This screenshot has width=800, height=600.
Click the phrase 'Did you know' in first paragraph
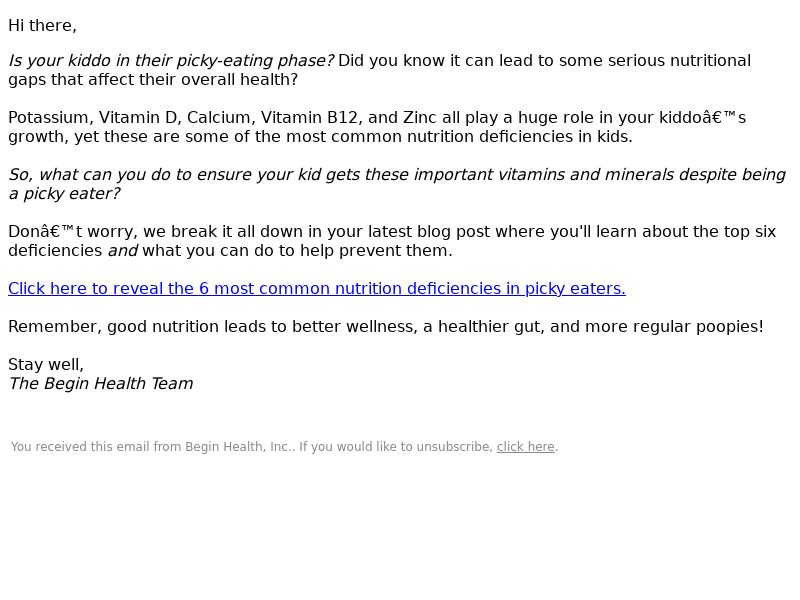[x=368, y=61]
